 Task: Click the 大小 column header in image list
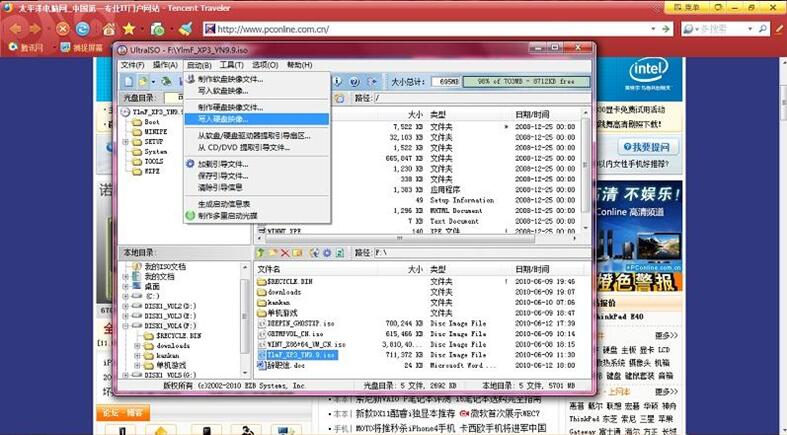coord(414,115)
